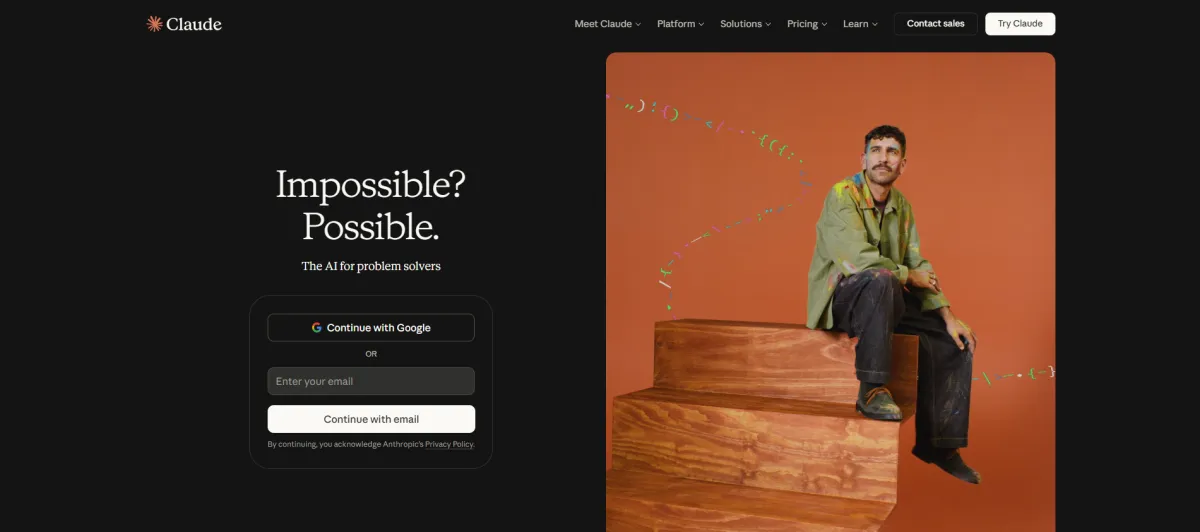Viewport: 1200px width, 532px height.
Task: Select the Solutions menu item
Action: tap(746, 24)
